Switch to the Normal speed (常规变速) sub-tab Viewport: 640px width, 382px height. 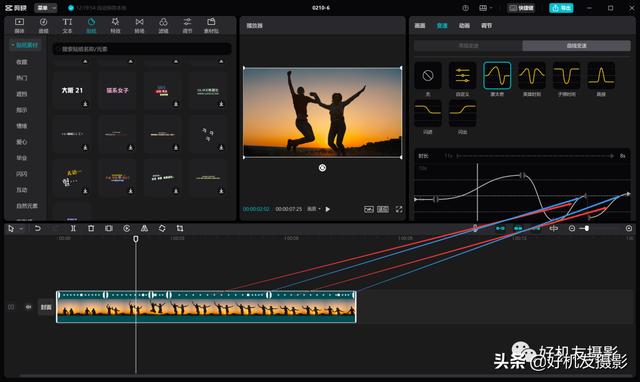click(468, 45)
